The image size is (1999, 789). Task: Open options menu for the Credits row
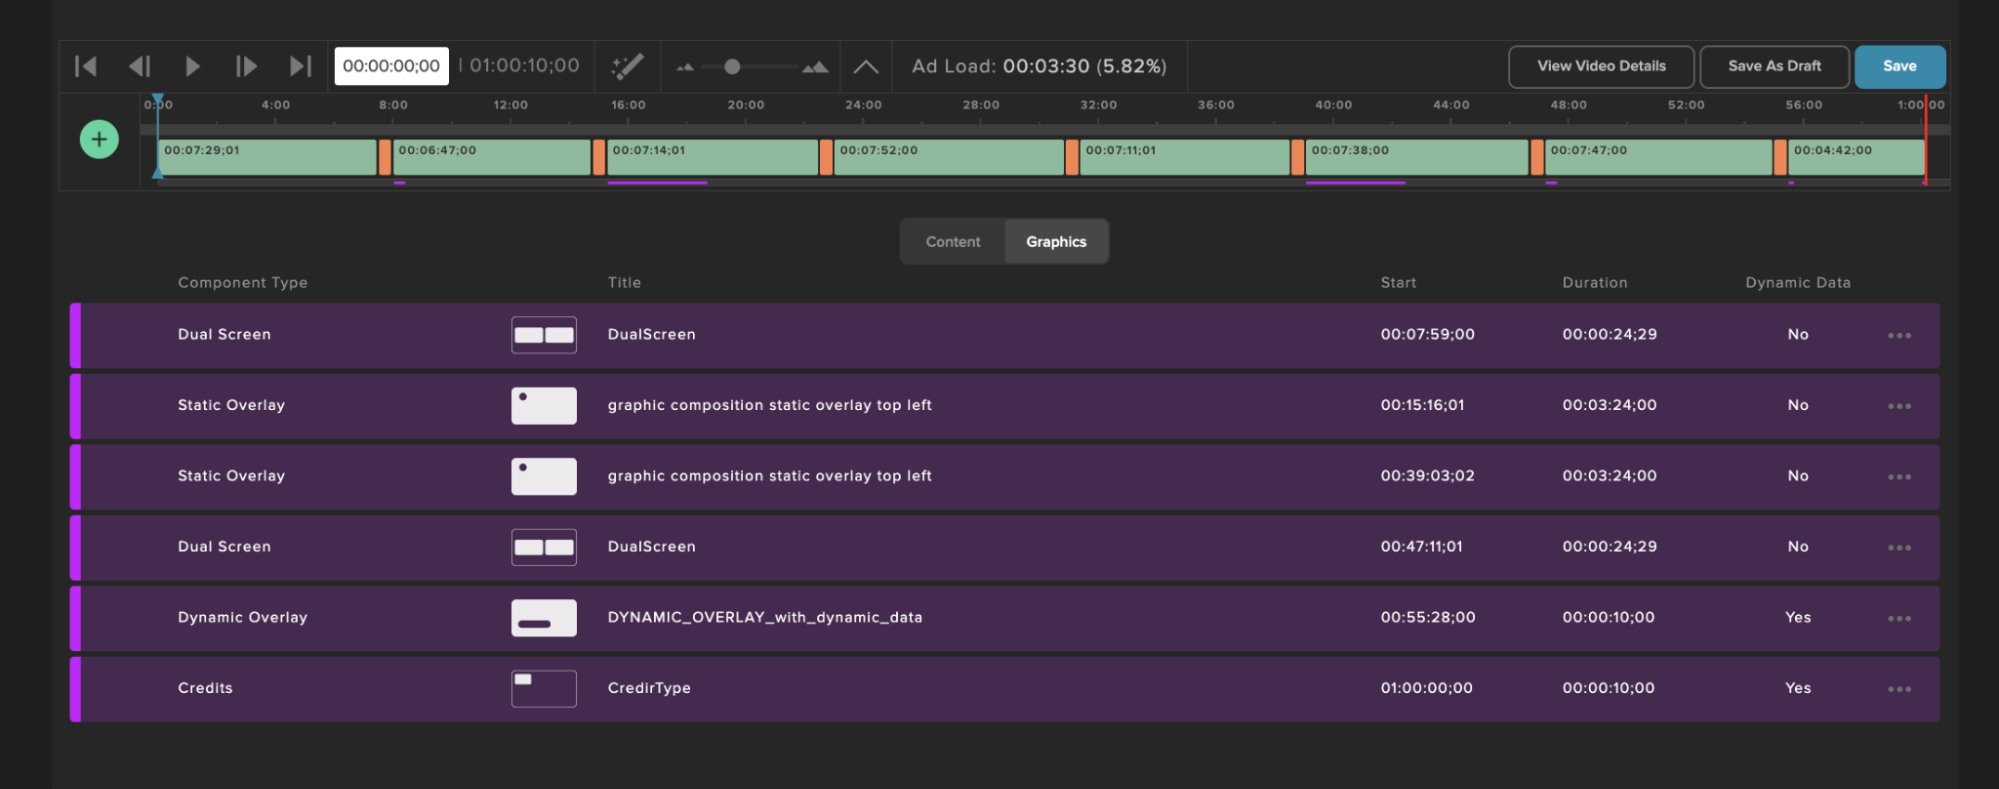coord(1899,690)
